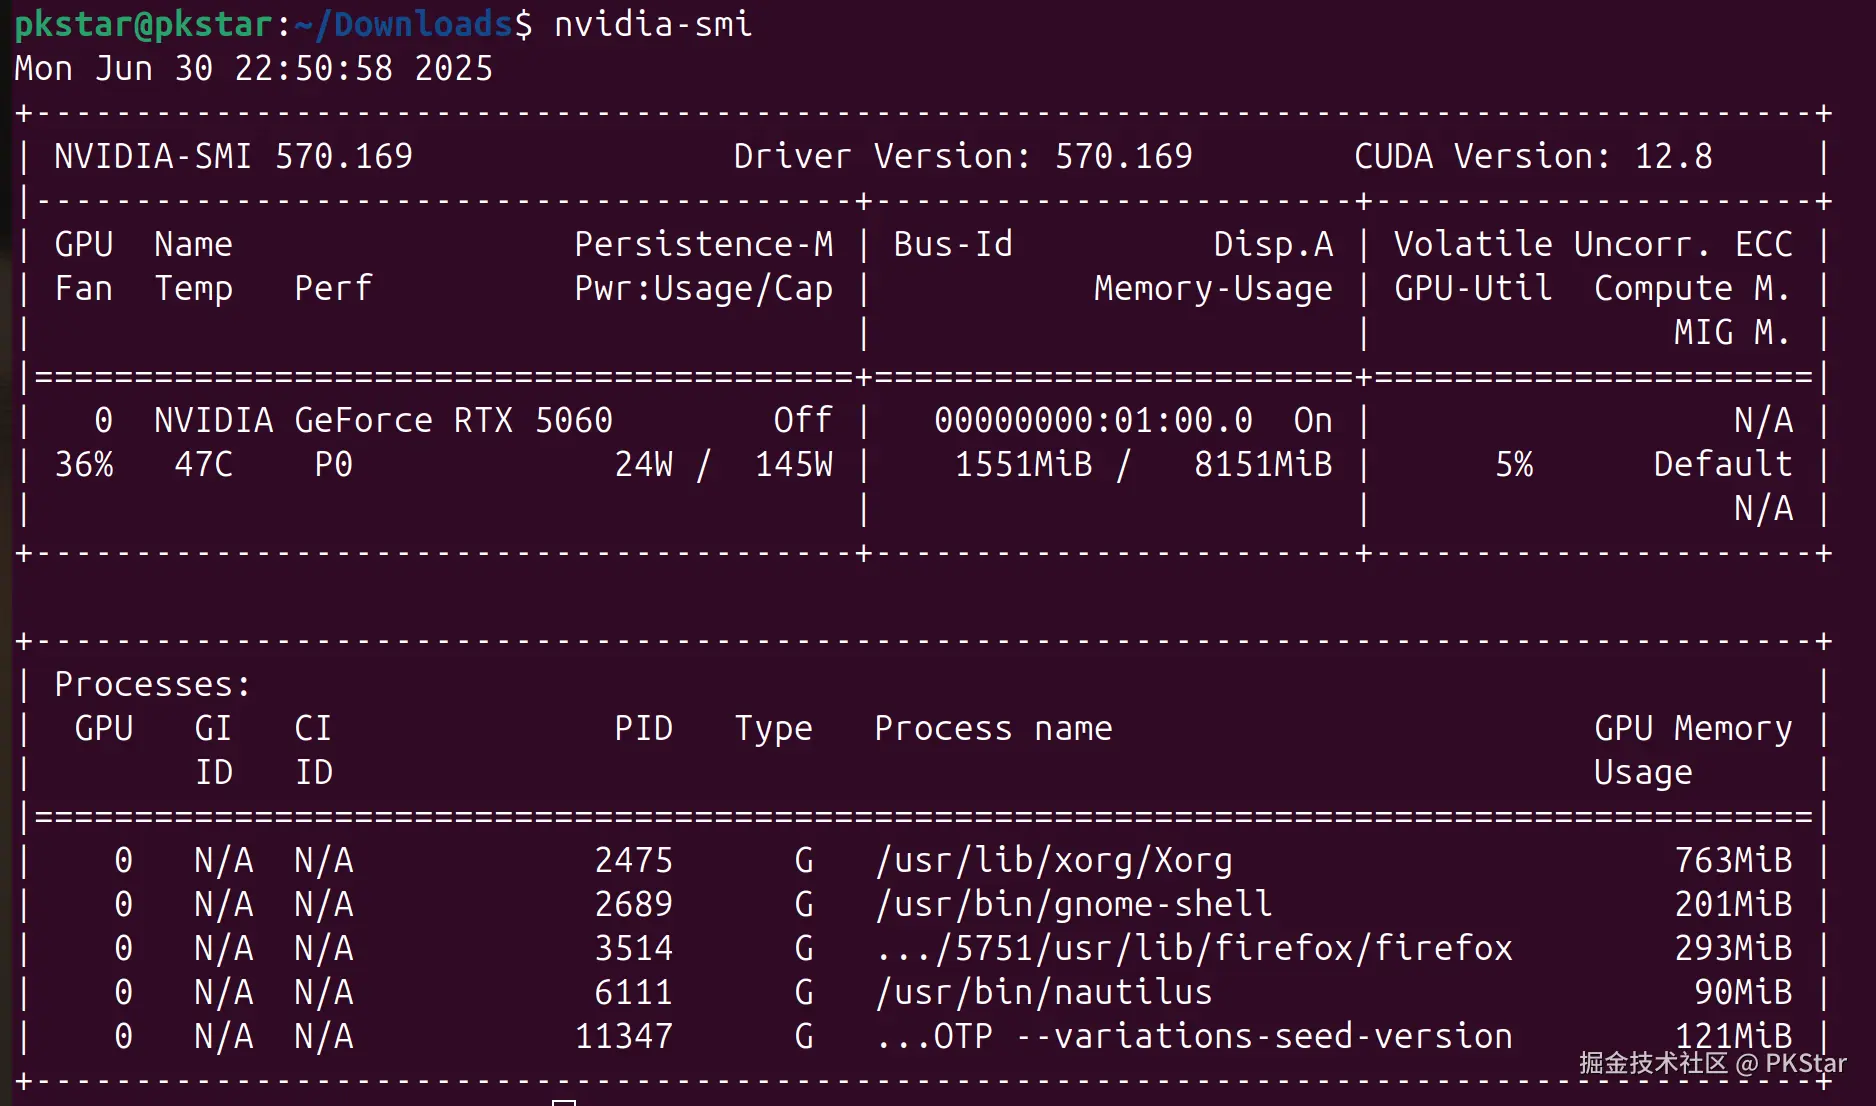1876x1106 pixels.
Task: Click the /usr/lib/xorg/Xorg process name
Action: coord(1053,860)
